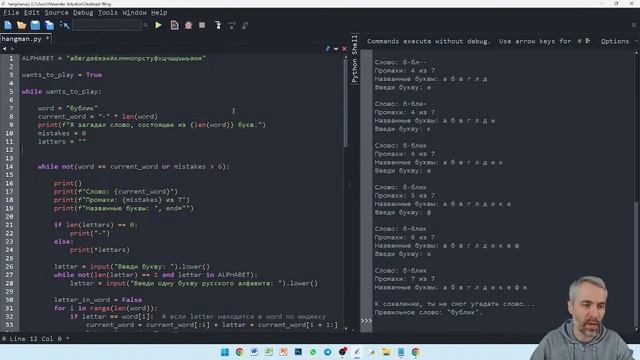Click the goto-definition arrow icon in toolbar
Viewport: 640px width, 360px height.
[64, 25]
